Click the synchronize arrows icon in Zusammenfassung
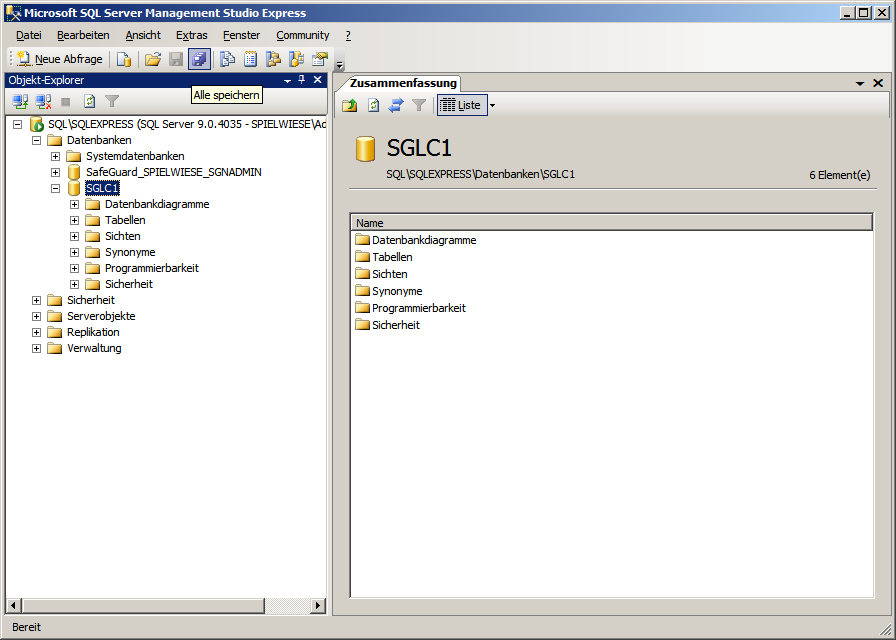896x640 pixels. pyautogui.click(x=396, y=105)
